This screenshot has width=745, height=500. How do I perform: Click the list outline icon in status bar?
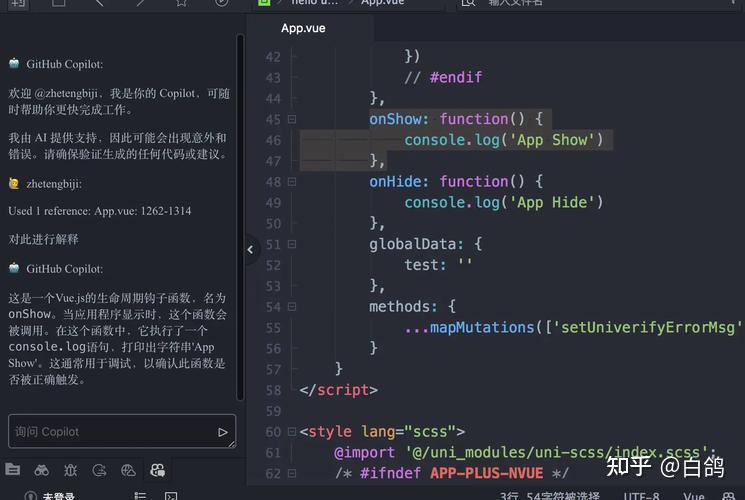(140, 496)
